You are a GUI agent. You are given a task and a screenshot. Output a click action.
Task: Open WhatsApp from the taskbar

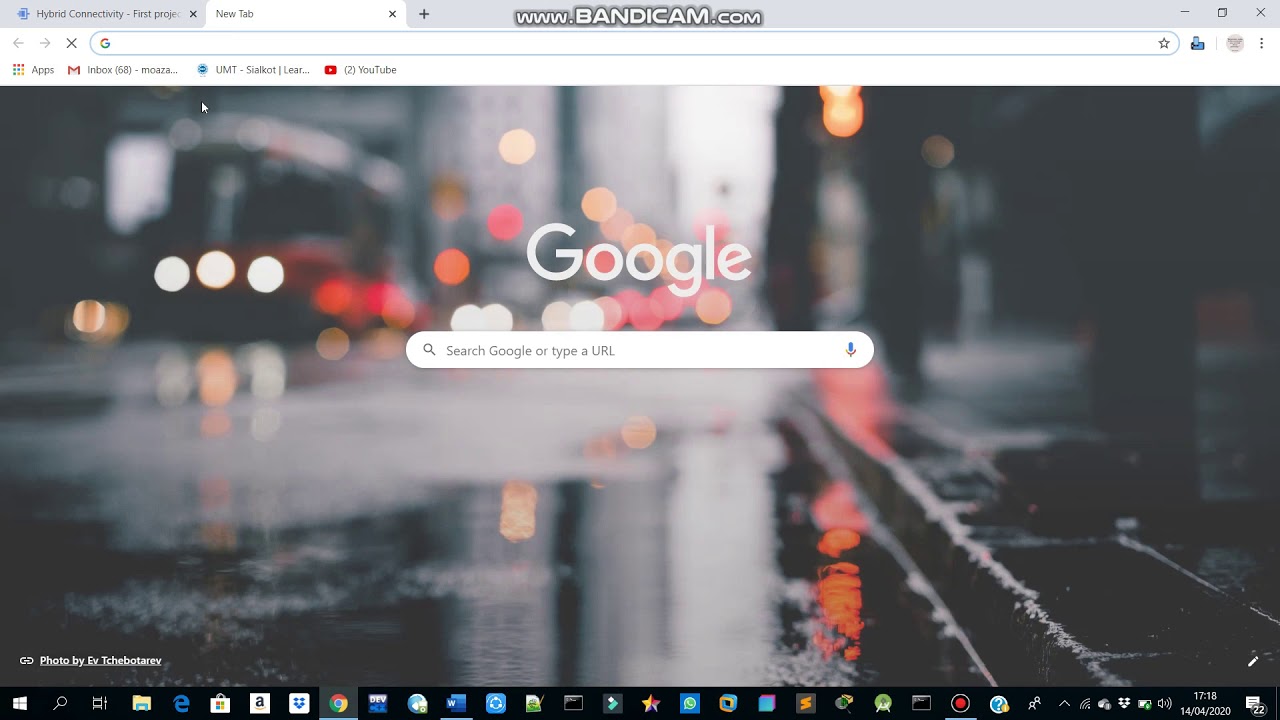690,703
